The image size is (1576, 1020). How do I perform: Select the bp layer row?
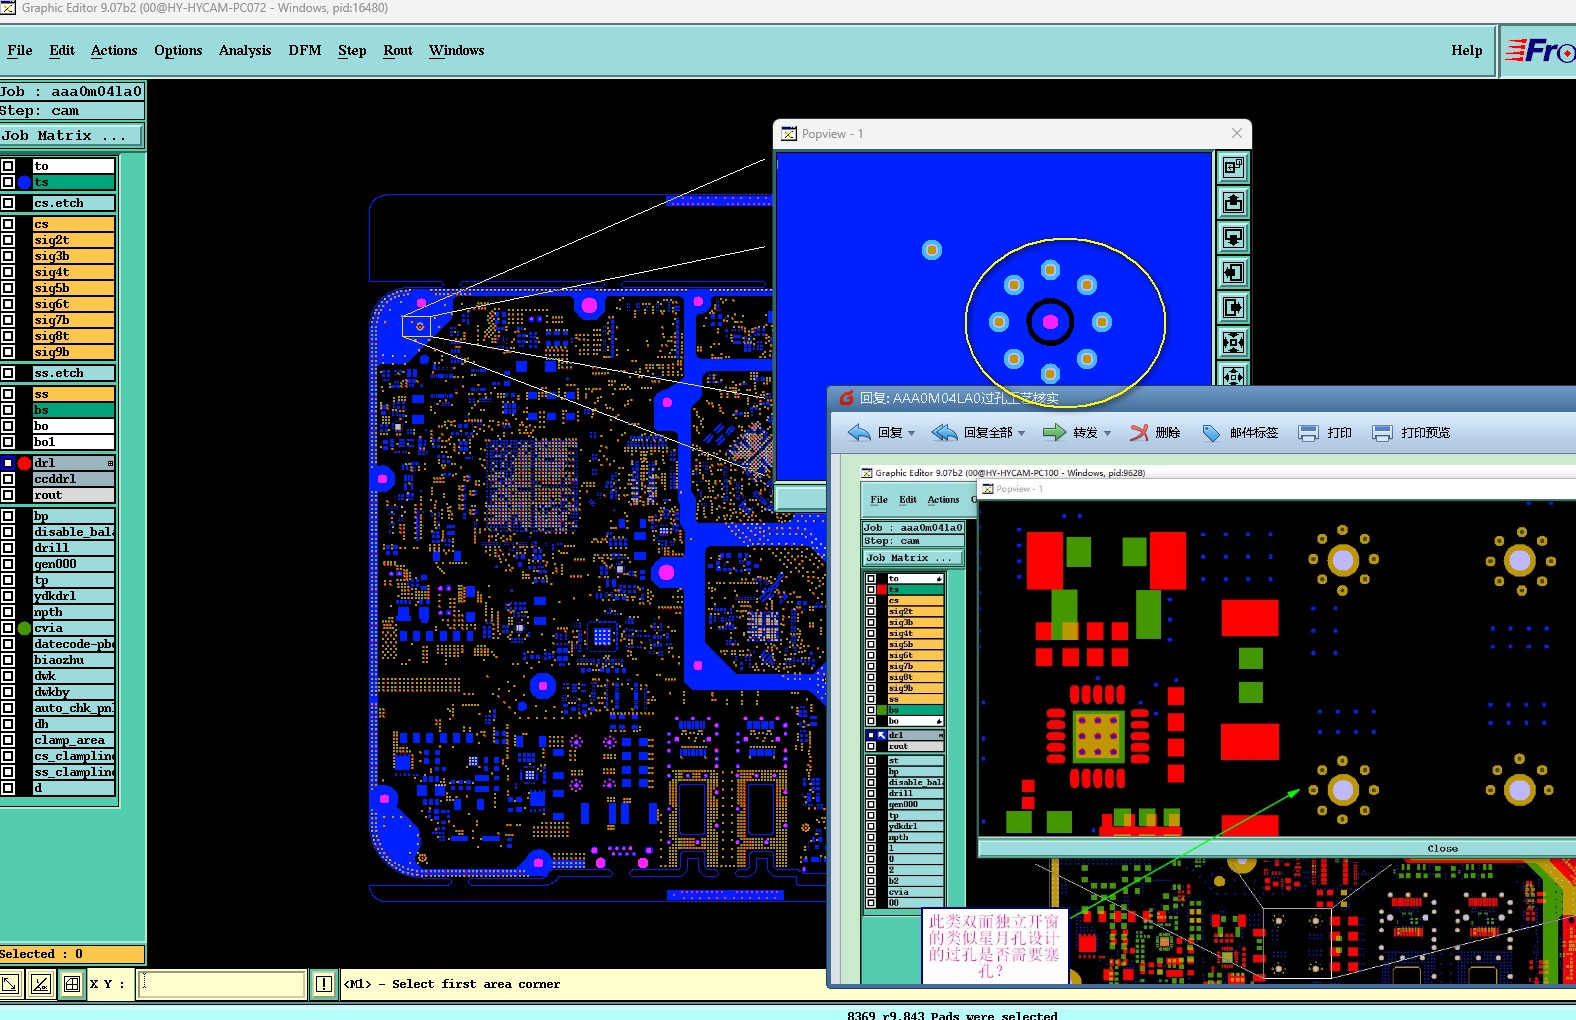pyautogui.click(x=74, y=516)
